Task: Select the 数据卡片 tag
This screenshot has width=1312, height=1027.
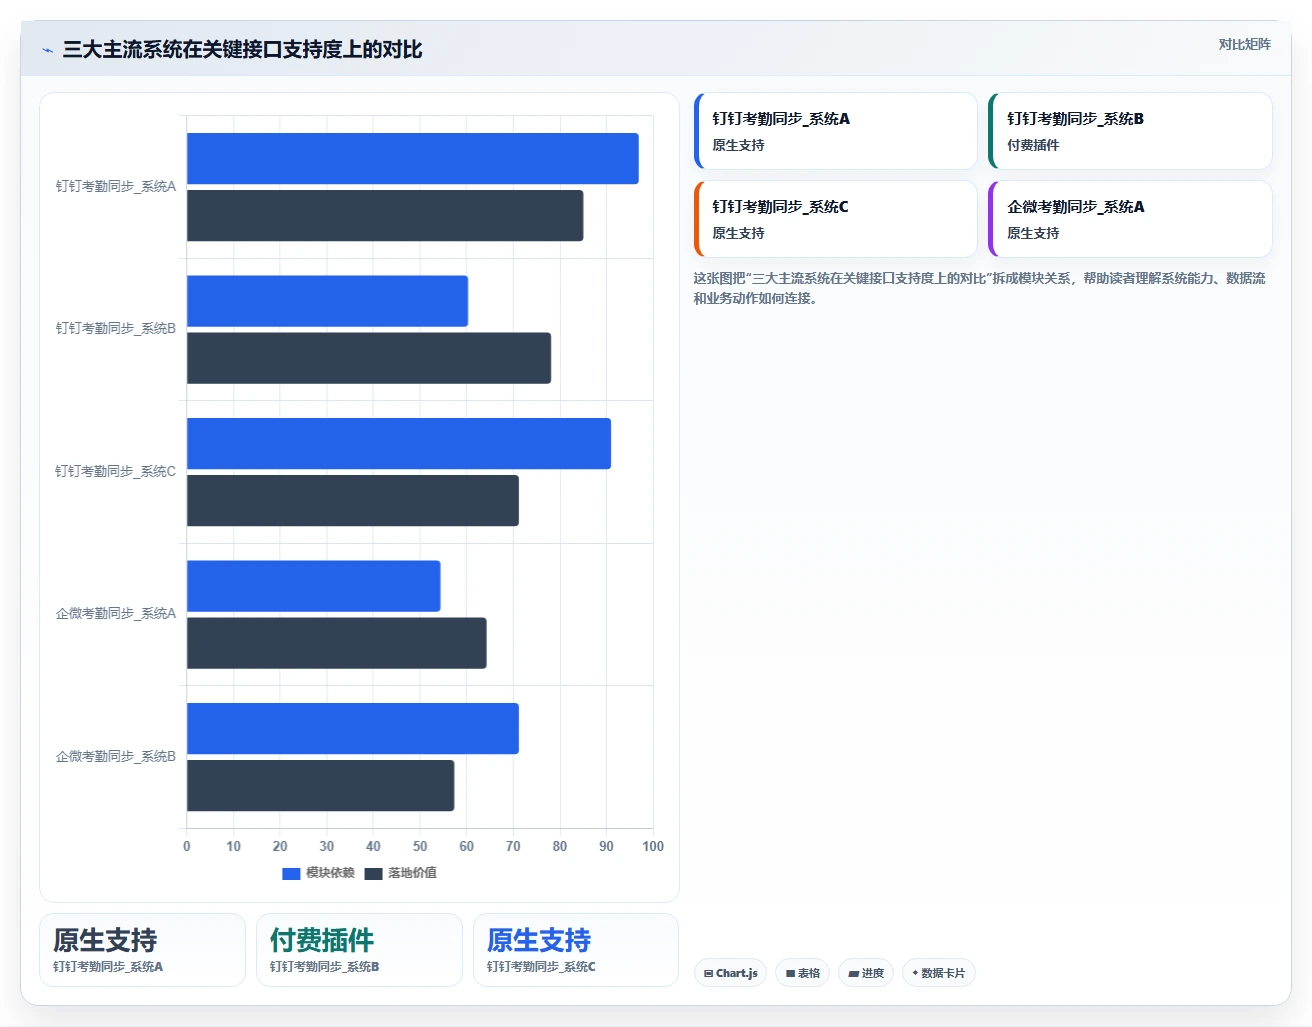Action: 938,973
